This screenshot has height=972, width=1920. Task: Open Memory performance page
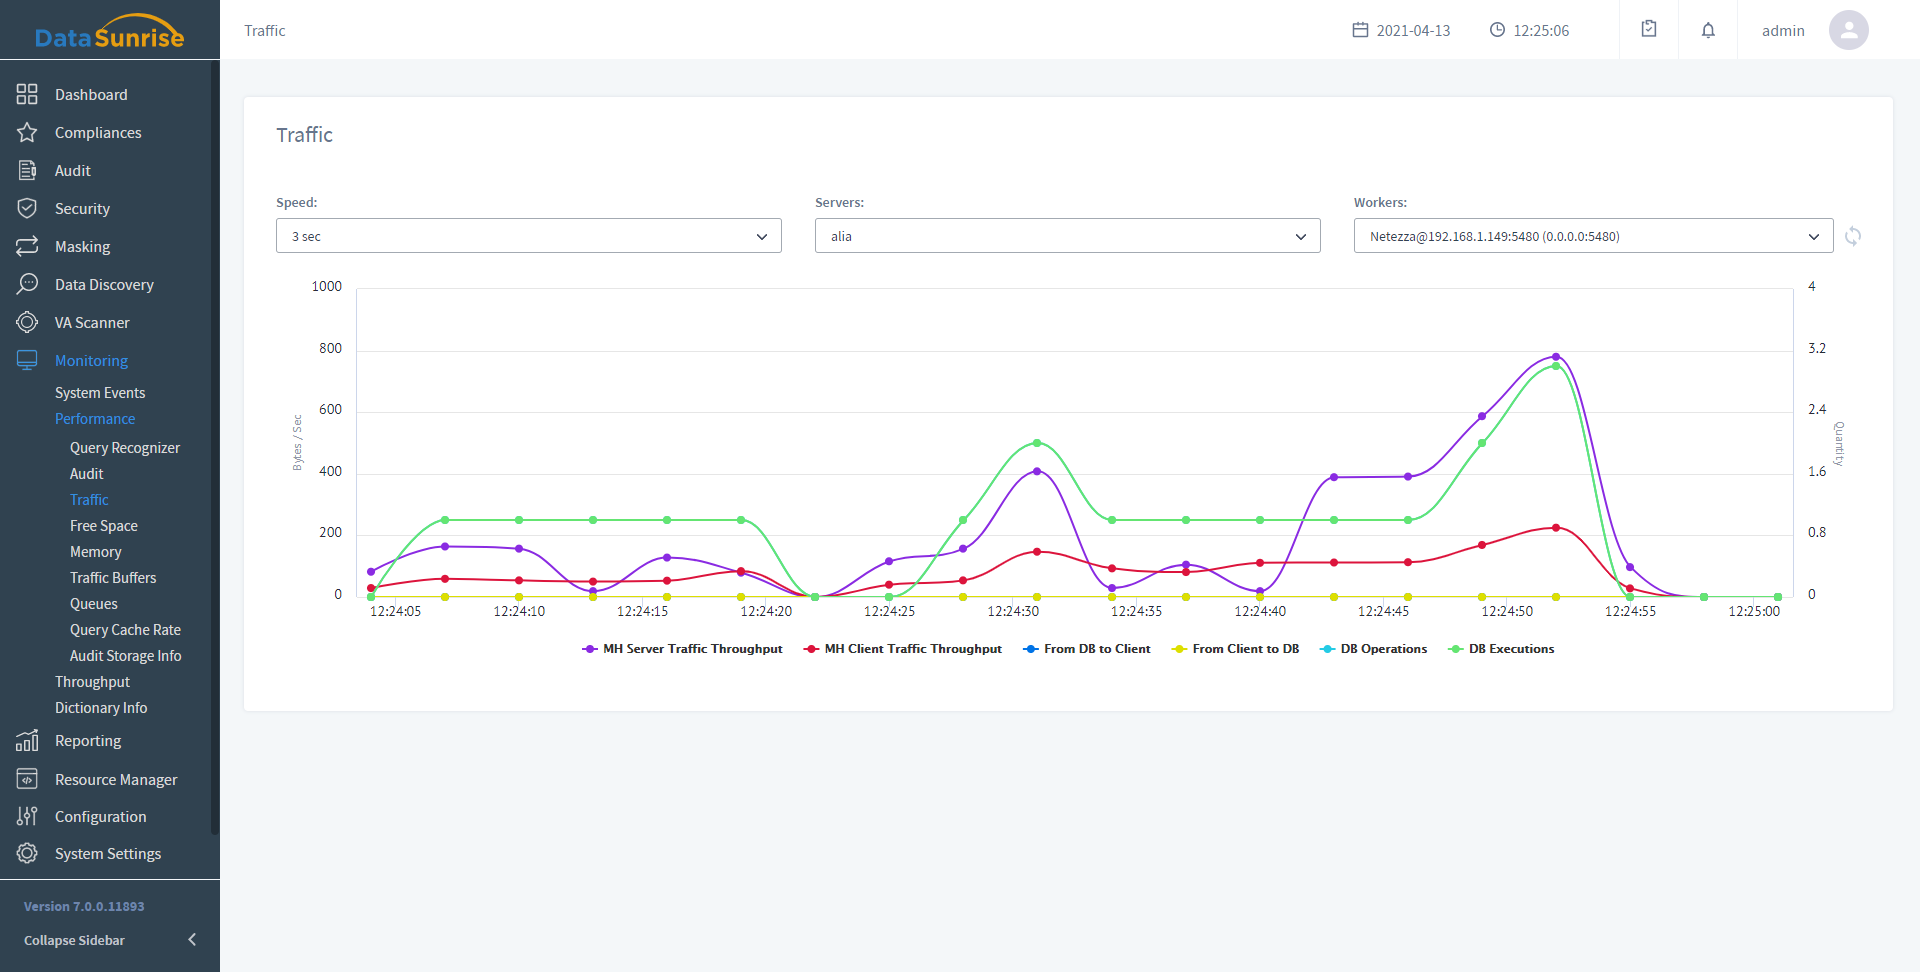(95, 552)
